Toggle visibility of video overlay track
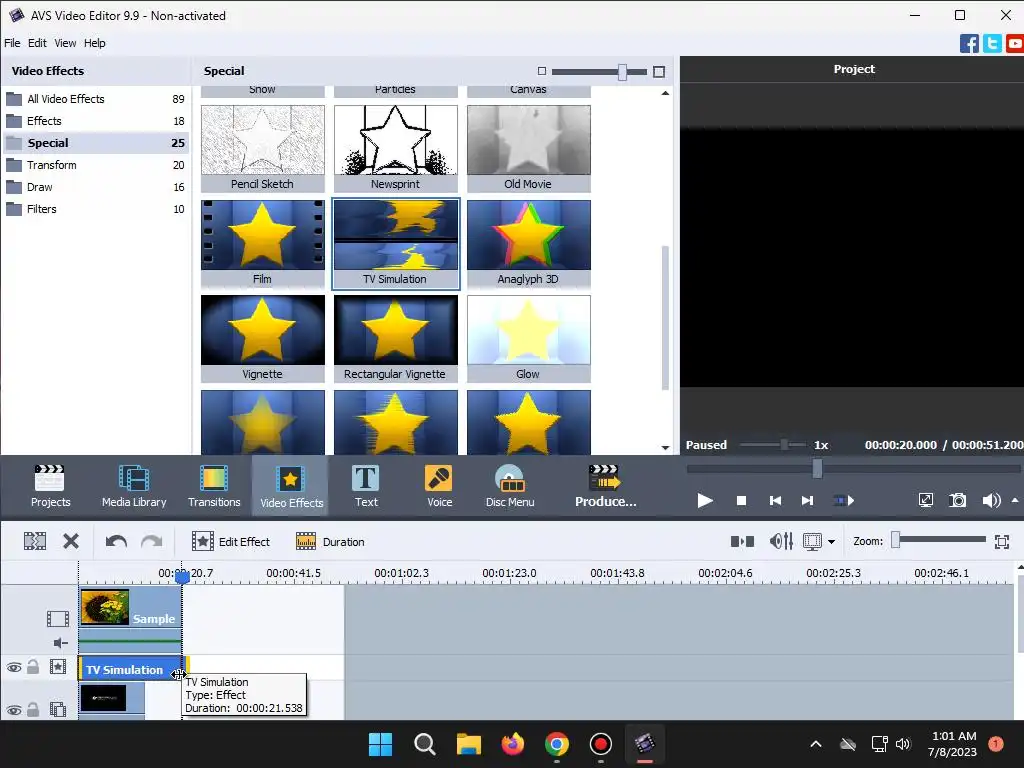Screen dimensions: 1024x768 (x=14, y=711)
